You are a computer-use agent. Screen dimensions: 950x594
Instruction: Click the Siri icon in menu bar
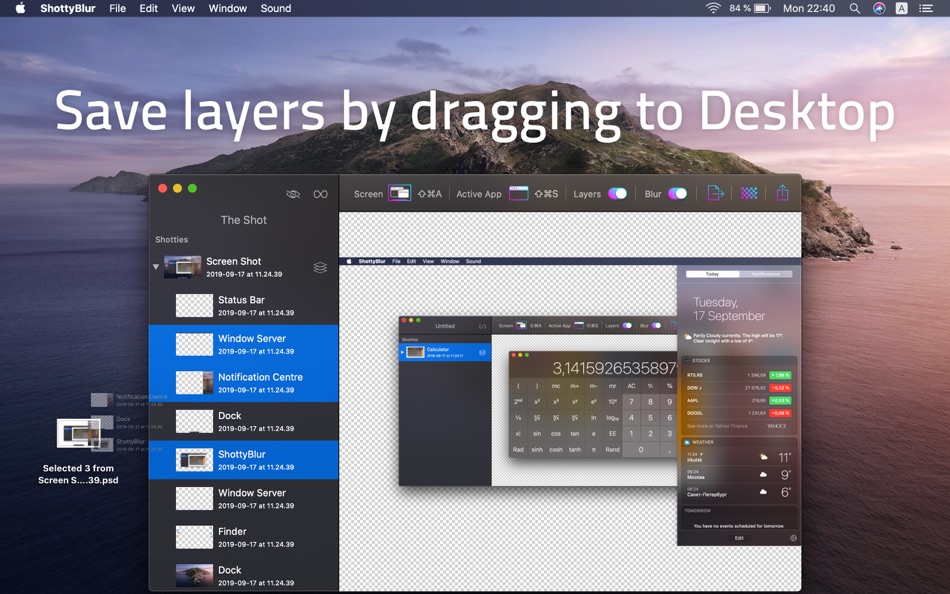879,8
